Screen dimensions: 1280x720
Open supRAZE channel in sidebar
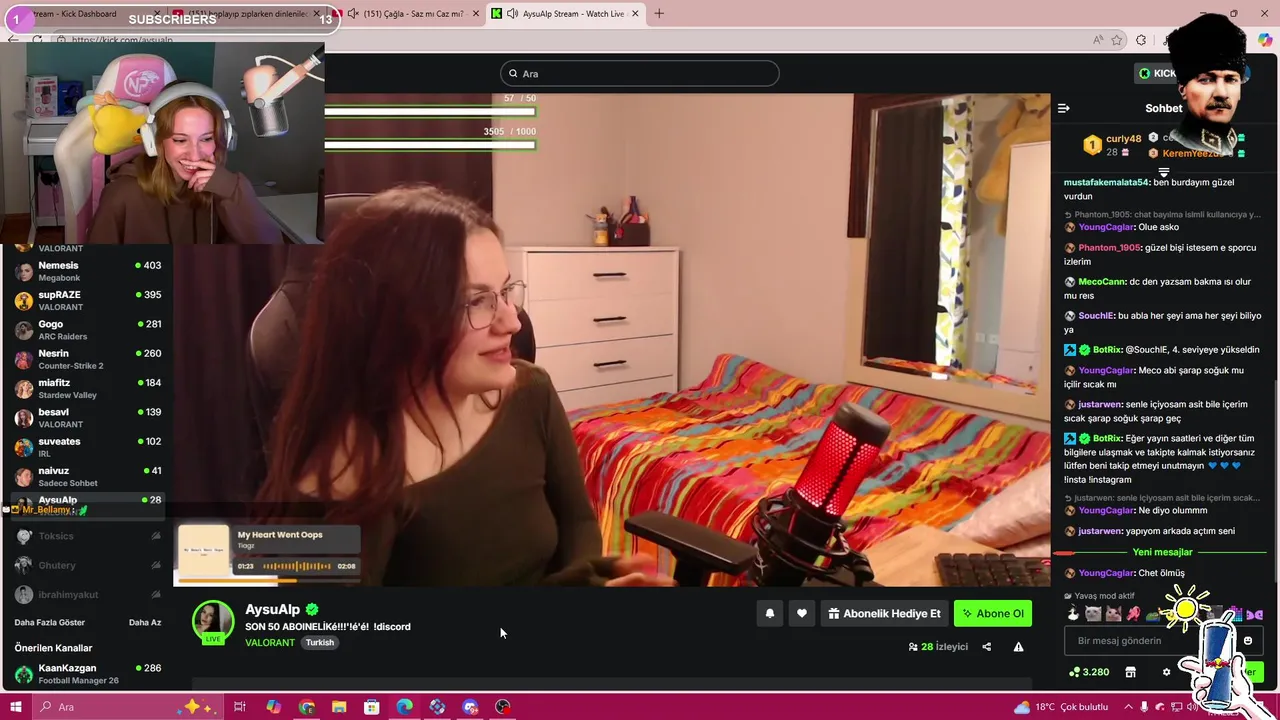[x=88, y=300]
